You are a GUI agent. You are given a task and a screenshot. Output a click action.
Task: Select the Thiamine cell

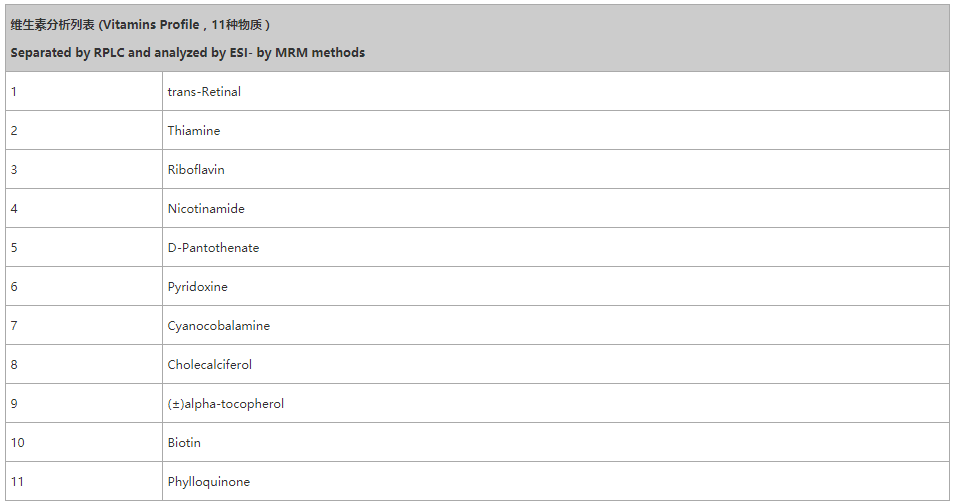click(194, 131)
